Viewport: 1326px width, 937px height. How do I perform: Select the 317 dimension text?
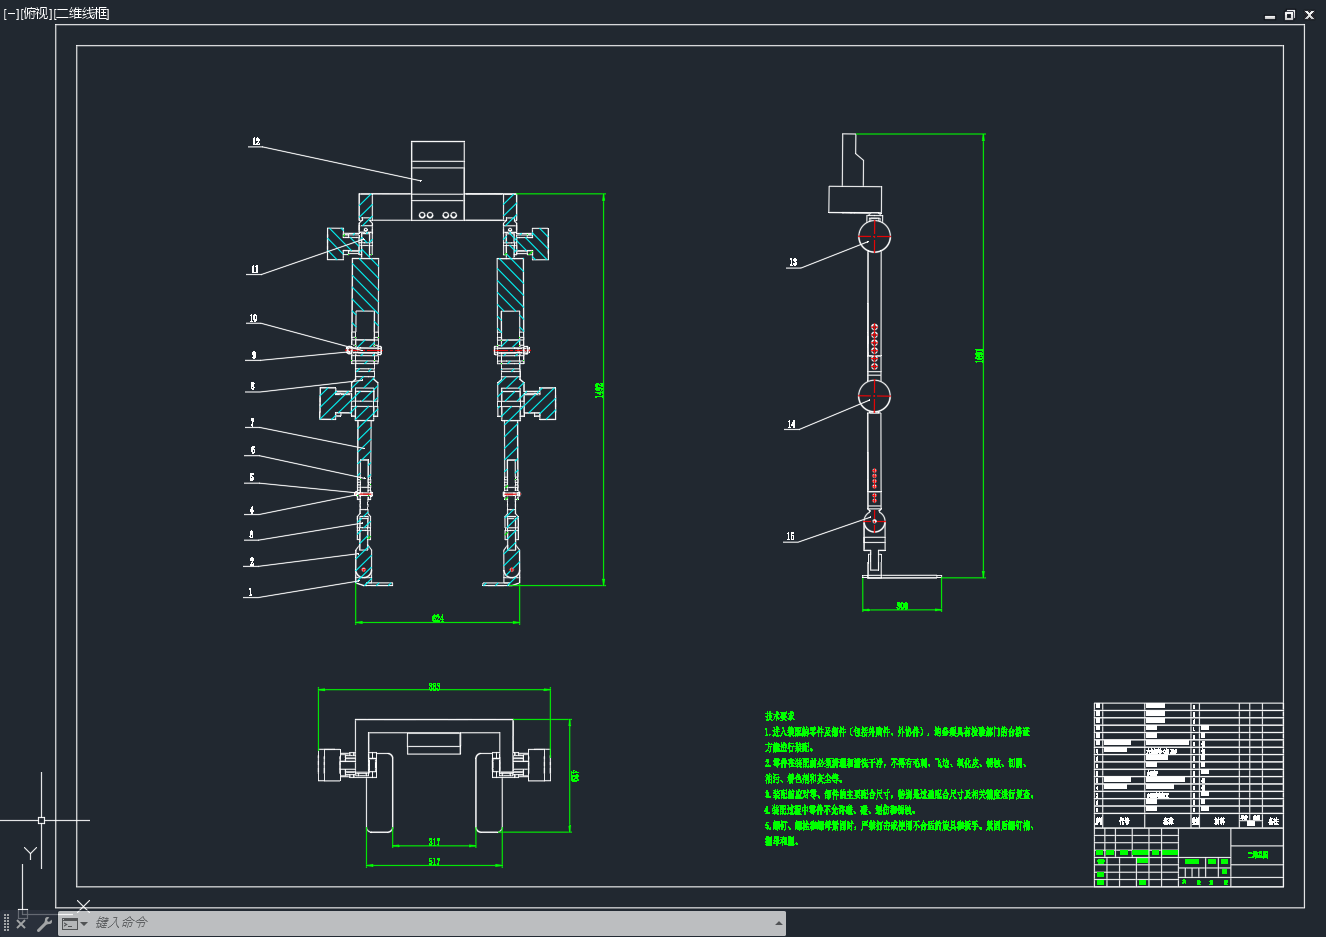434,842
